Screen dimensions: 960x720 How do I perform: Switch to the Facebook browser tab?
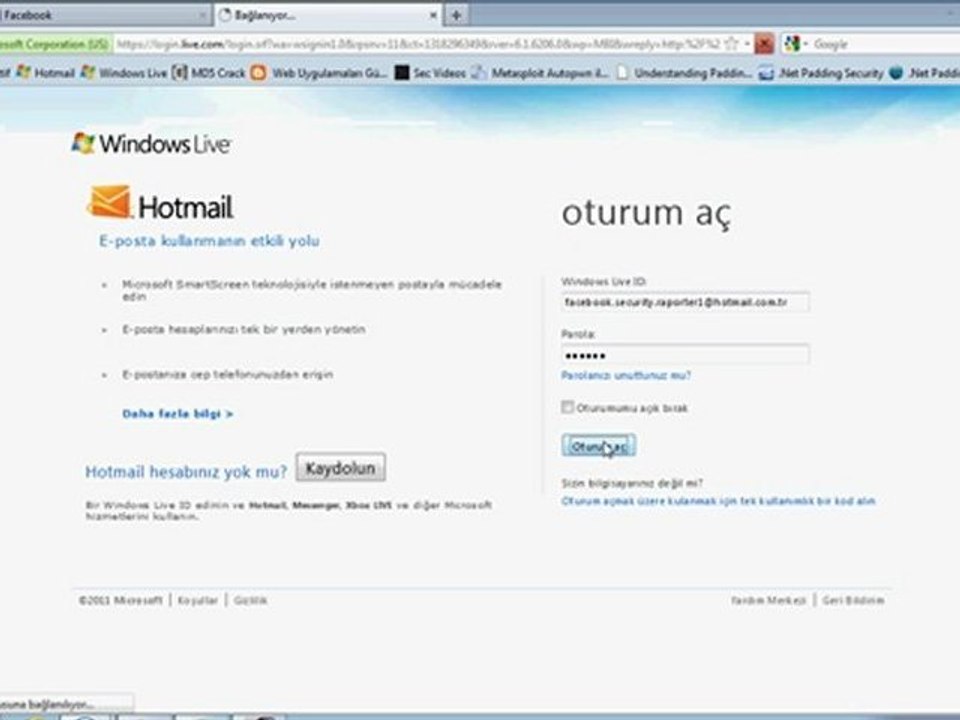click(104, 15)
